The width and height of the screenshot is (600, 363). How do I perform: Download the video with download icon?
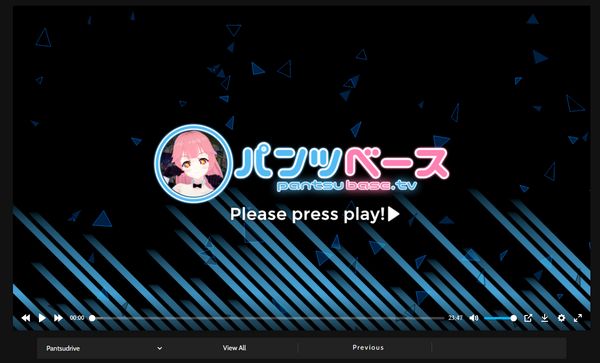click(545, 318)
